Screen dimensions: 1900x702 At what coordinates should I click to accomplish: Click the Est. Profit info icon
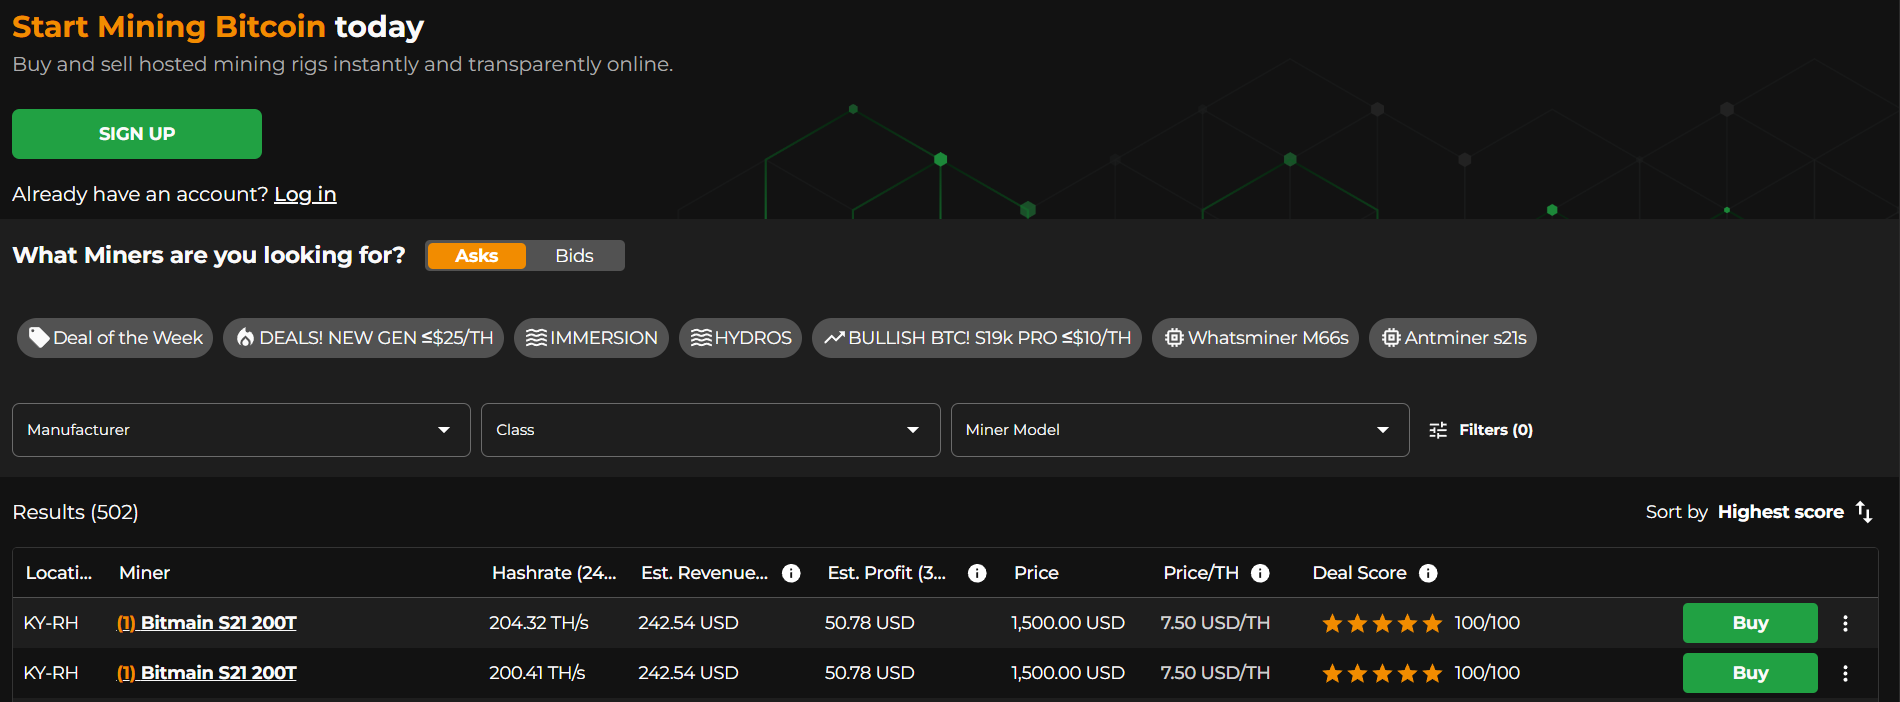click(x=977, y=573)
